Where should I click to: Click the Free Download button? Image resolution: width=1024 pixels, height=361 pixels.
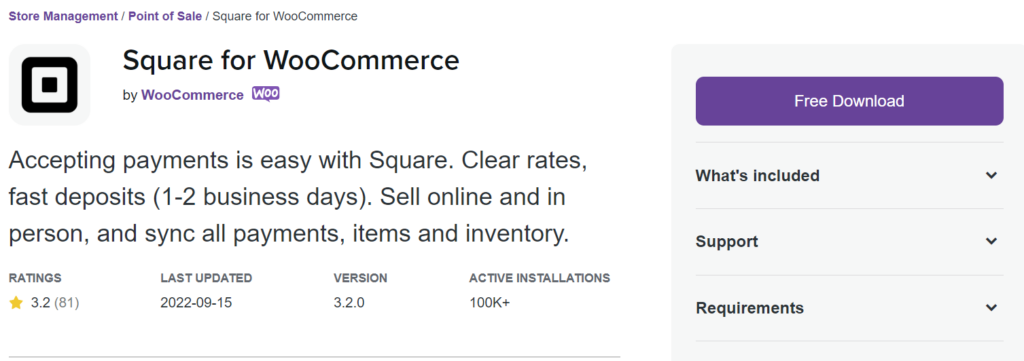(x=849, y=101)
